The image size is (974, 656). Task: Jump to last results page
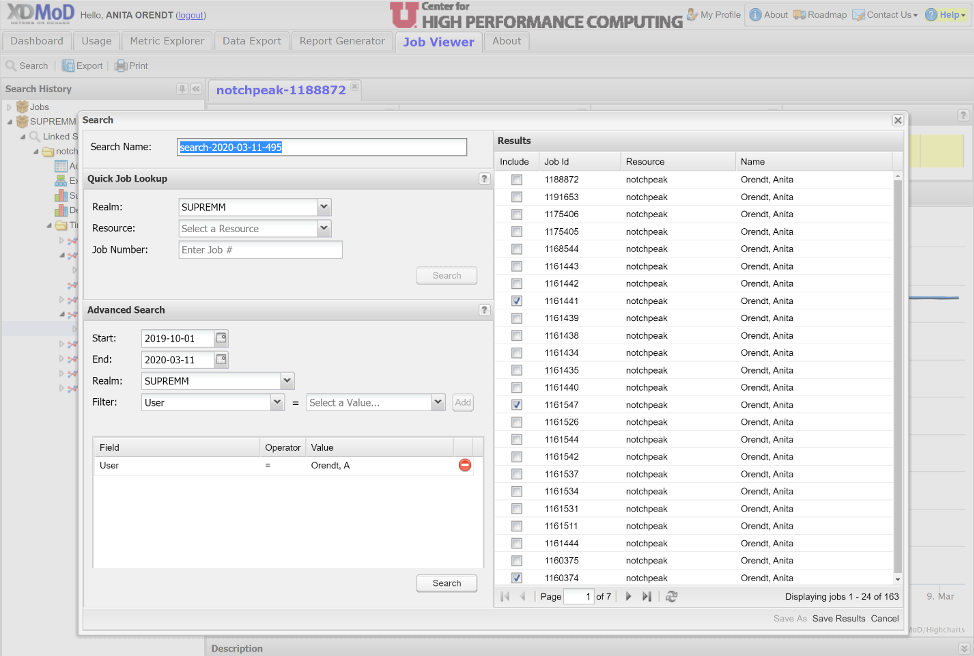(647, 596)
